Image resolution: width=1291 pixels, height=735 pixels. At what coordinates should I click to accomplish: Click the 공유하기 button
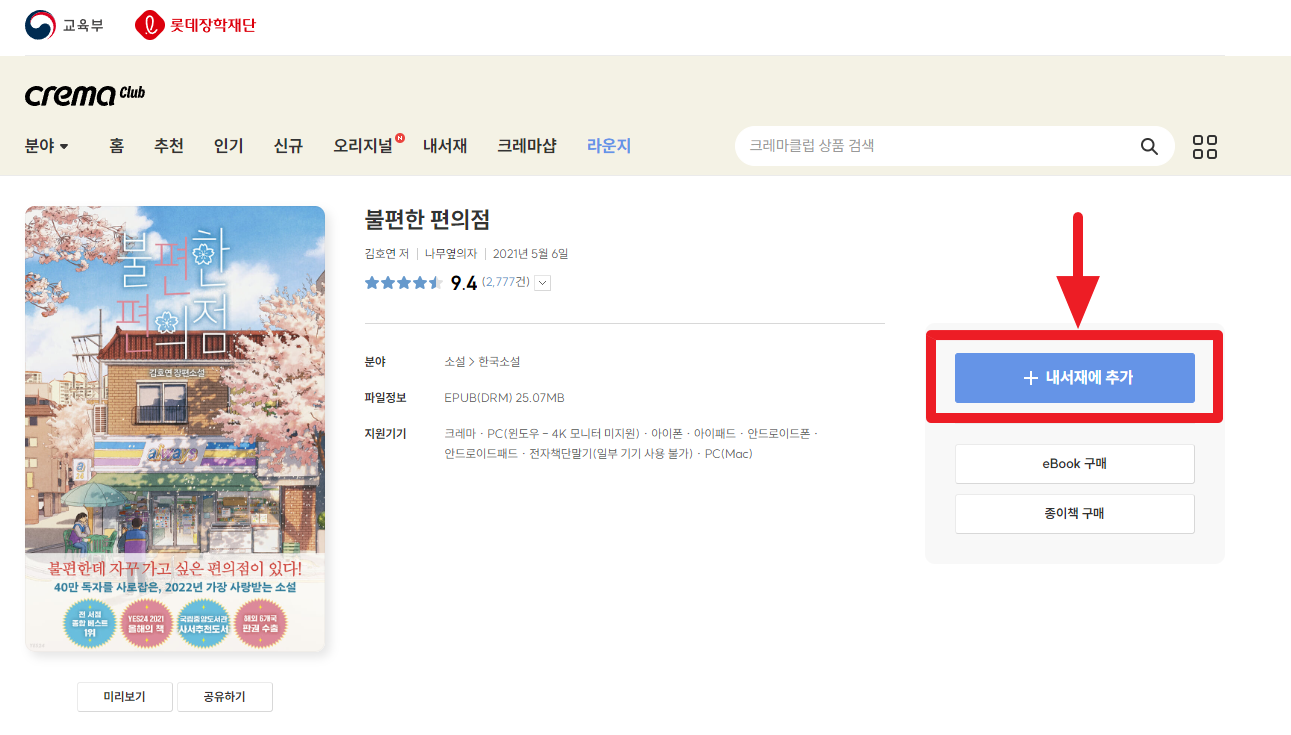click(x=225, y=697)
